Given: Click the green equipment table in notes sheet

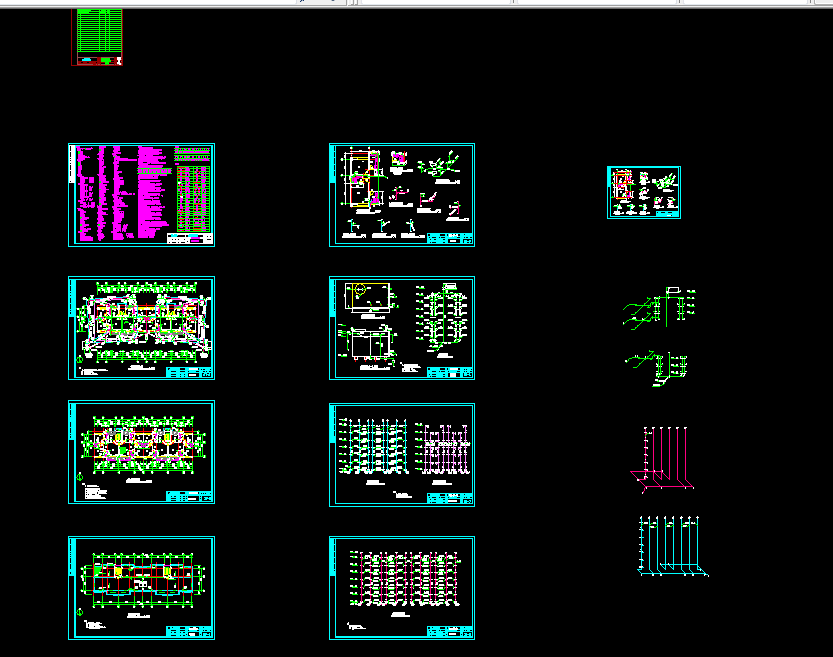Looking at the screenshot, I should coord(193,199).
